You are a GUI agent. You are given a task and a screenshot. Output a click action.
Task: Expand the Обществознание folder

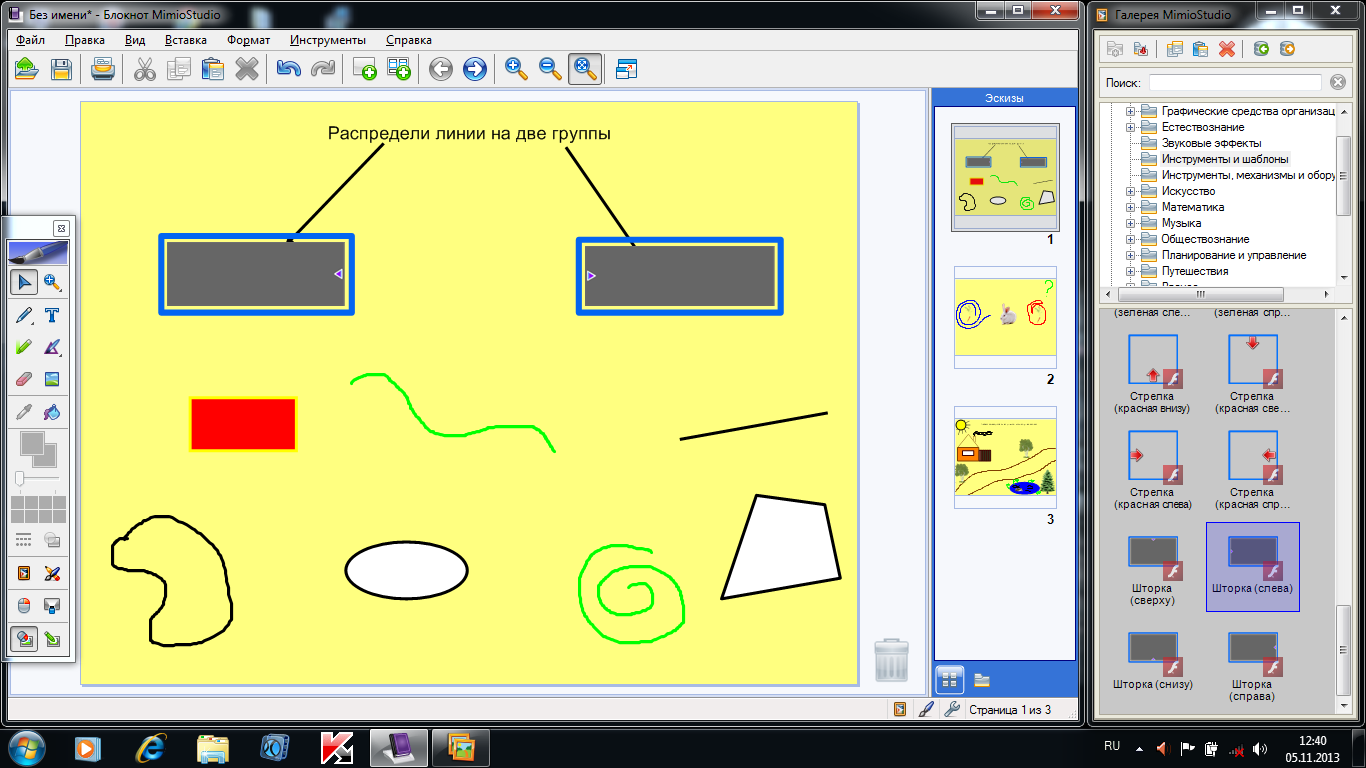(1131, 239)
